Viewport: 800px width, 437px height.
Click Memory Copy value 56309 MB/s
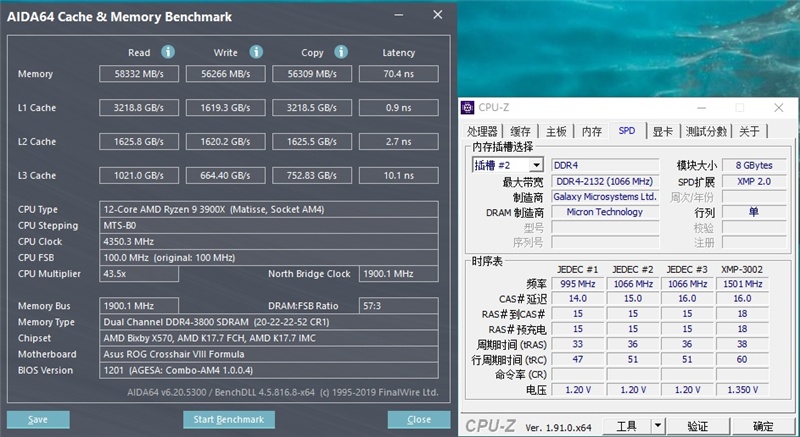[312, 73]
